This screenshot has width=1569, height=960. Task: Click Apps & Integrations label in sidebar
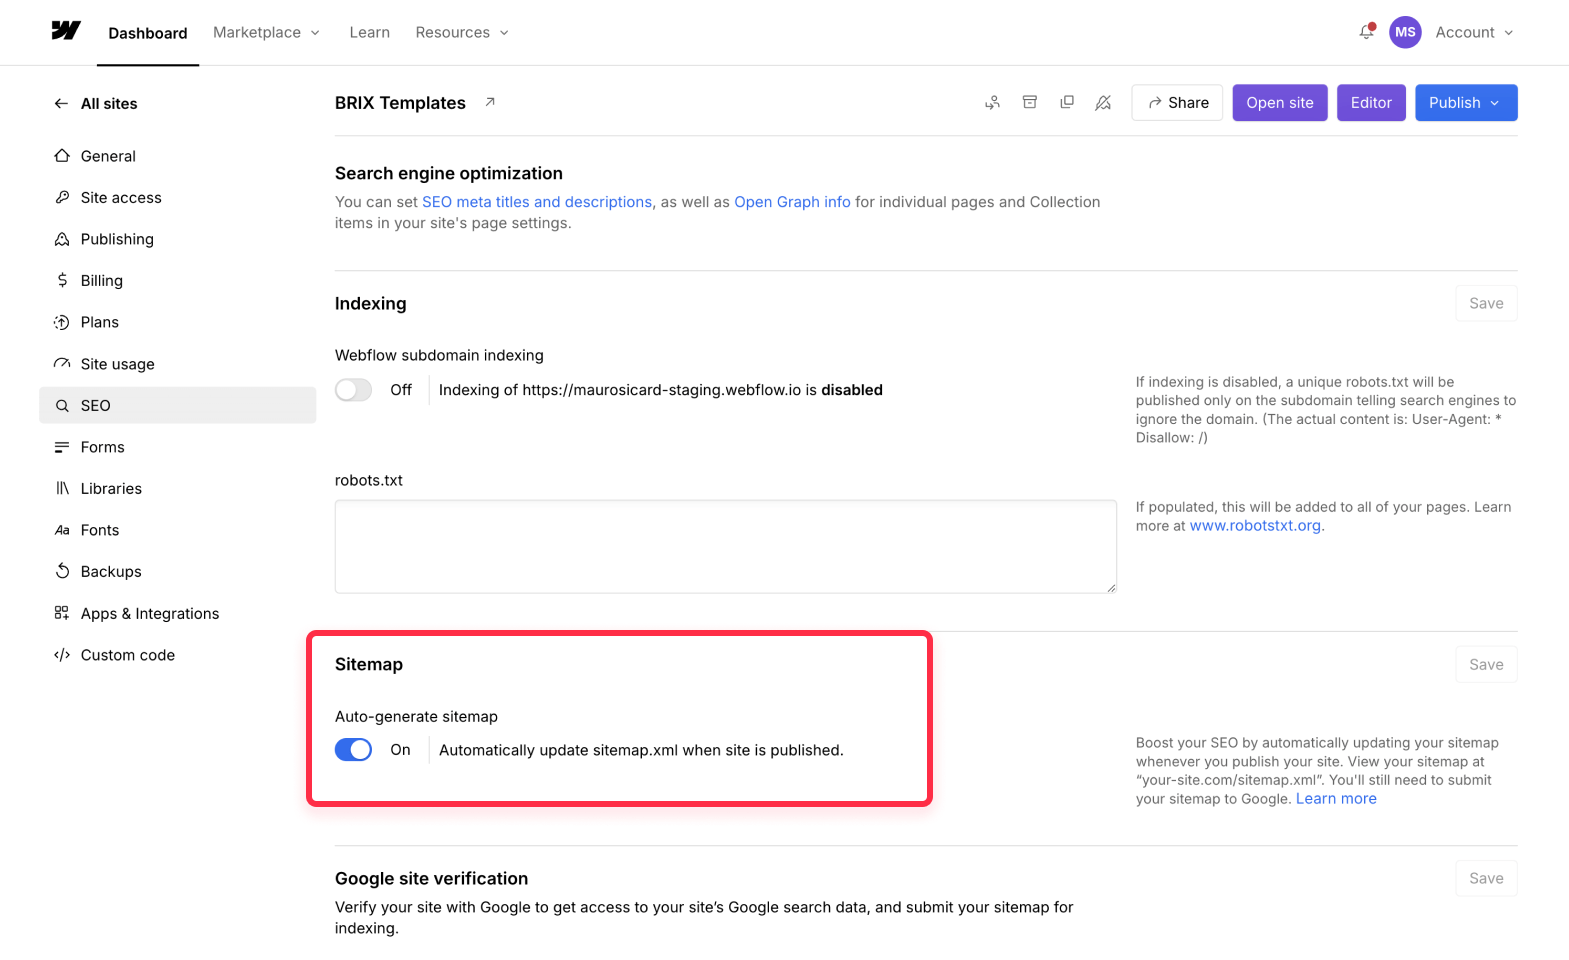click(150, 614)
